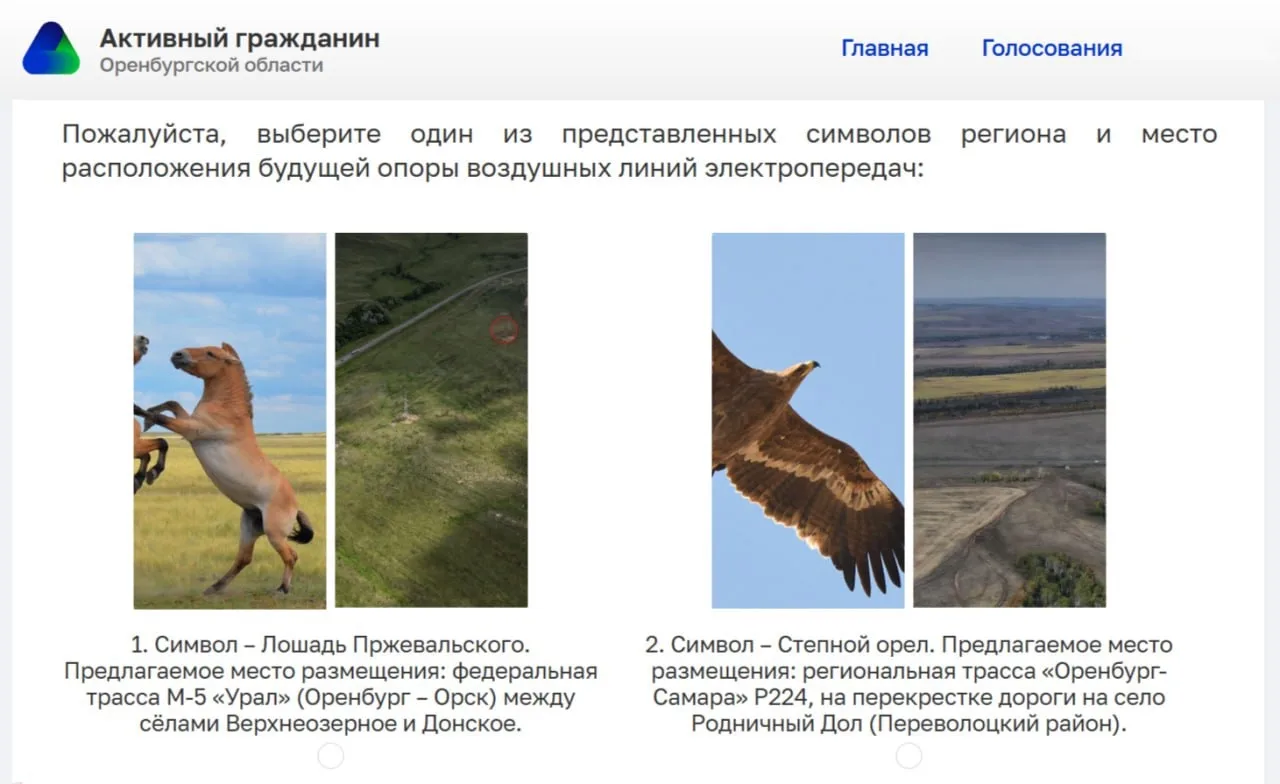
Task: Click the aerial photo of the green hillside
Action: click(x=431, y=470)
